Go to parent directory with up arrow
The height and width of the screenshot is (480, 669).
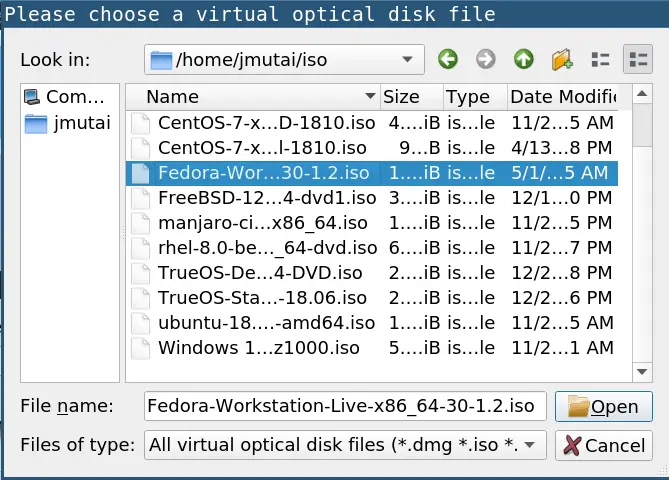[524, 59]
